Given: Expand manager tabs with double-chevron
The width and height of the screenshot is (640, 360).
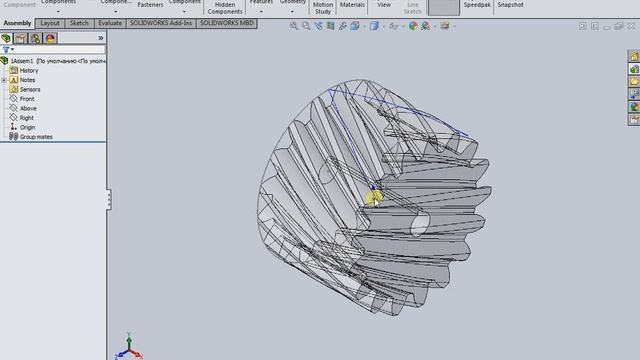Looking at the screenshot, I should [100, 38].
